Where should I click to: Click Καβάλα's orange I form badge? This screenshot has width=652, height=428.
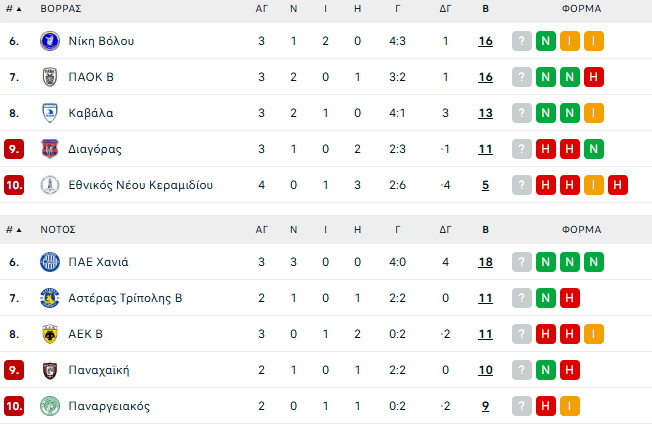(x=593, y=113)
